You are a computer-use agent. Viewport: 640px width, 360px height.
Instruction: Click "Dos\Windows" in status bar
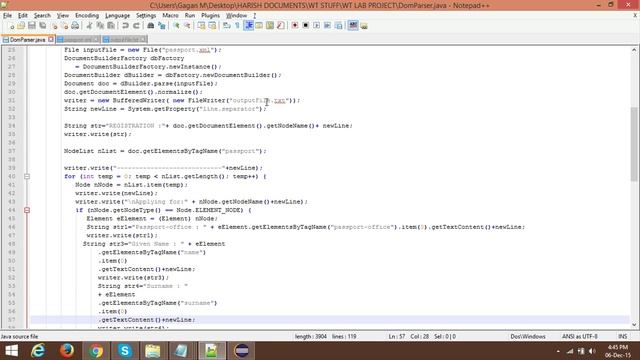coord(528,336)
